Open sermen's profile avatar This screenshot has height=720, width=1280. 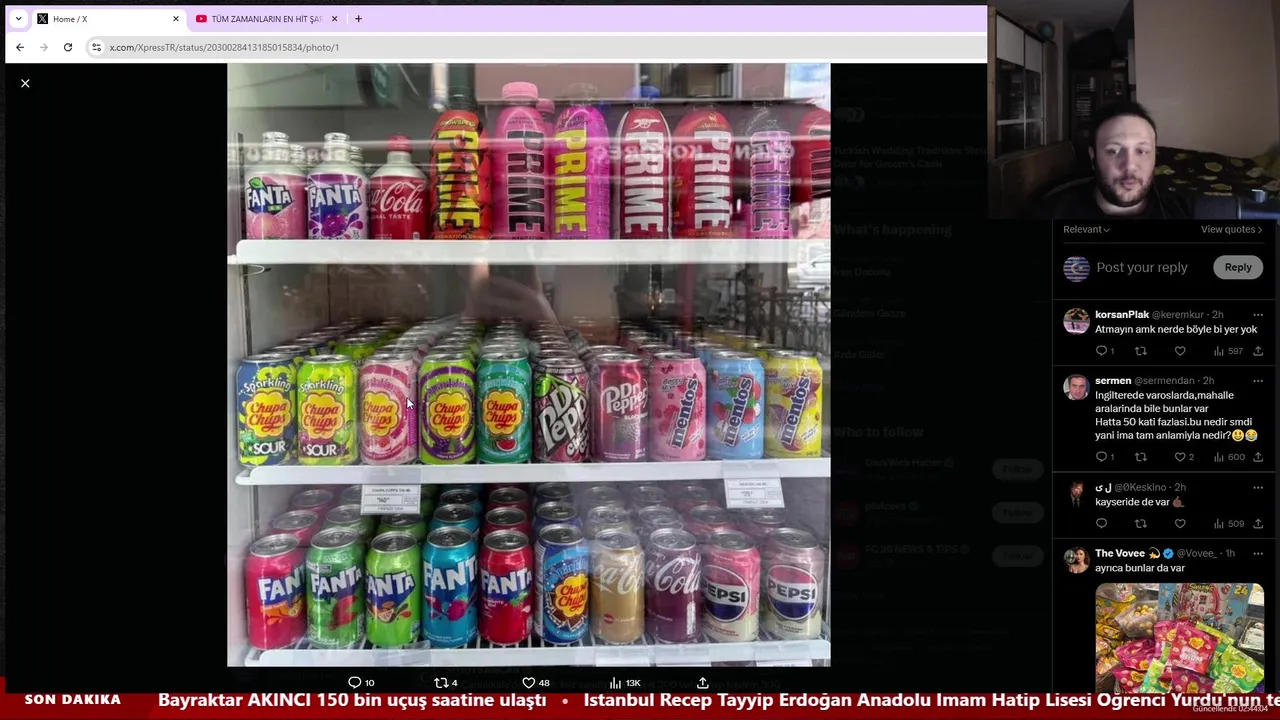1076,387
